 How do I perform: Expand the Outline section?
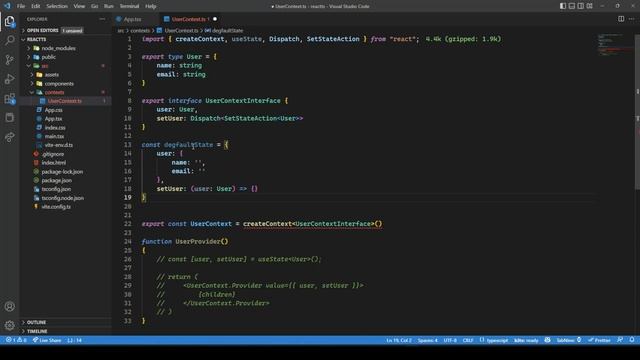[65, 322]
